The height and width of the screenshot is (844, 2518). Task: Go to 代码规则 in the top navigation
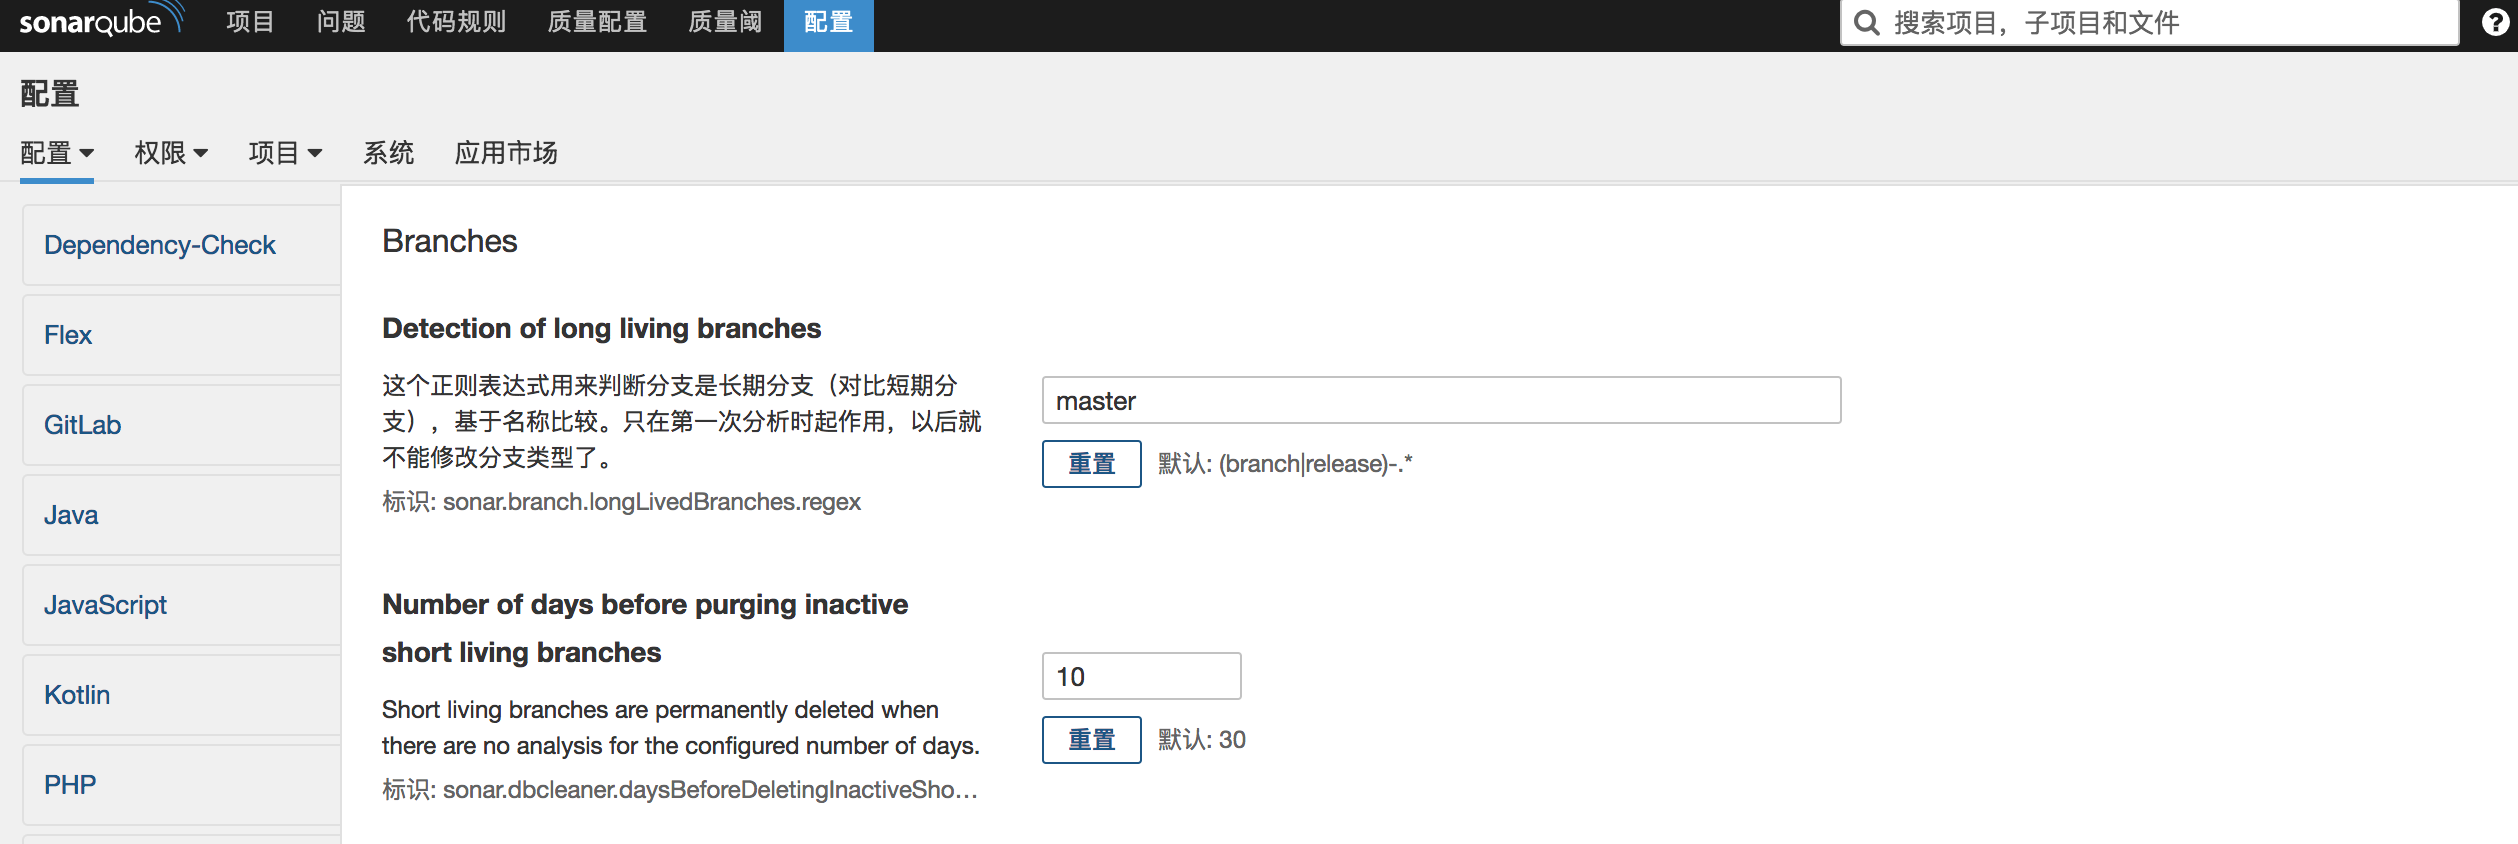pyautogui.click(x=456, y=22)
